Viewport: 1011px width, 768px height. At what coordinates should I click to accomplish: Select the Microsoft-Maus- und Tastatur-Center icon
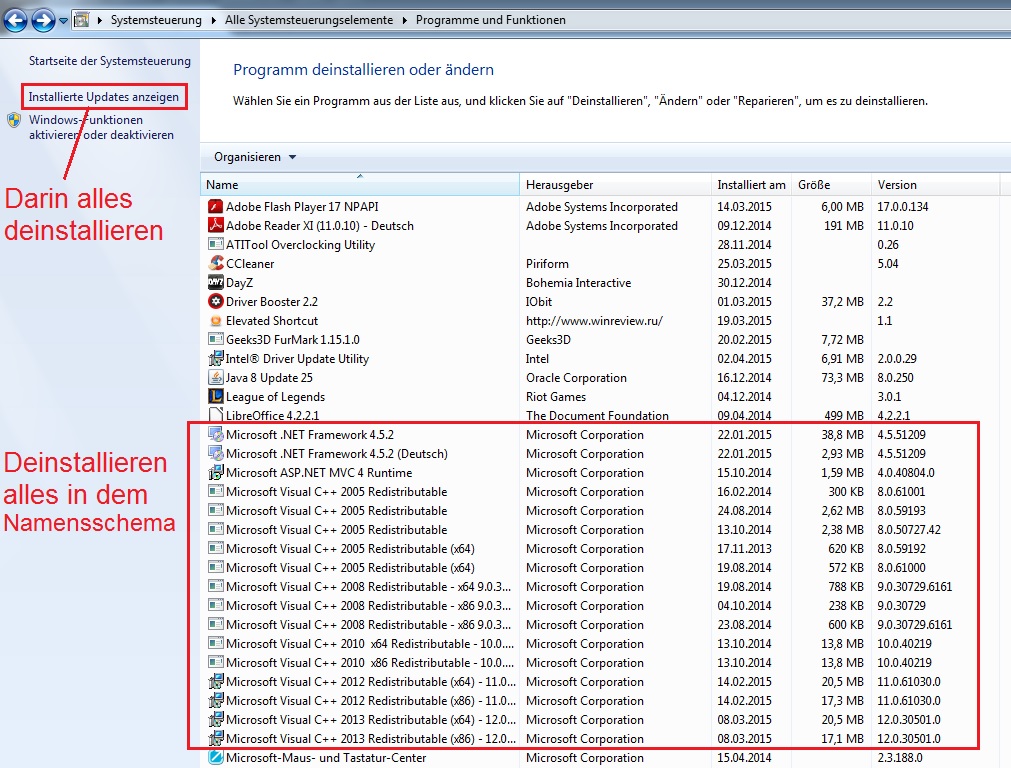[215, 757]
